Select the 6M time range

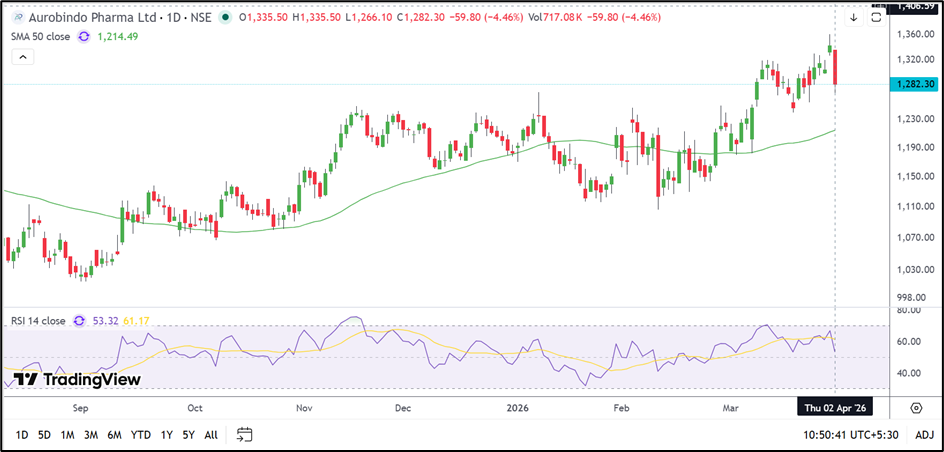115,434
